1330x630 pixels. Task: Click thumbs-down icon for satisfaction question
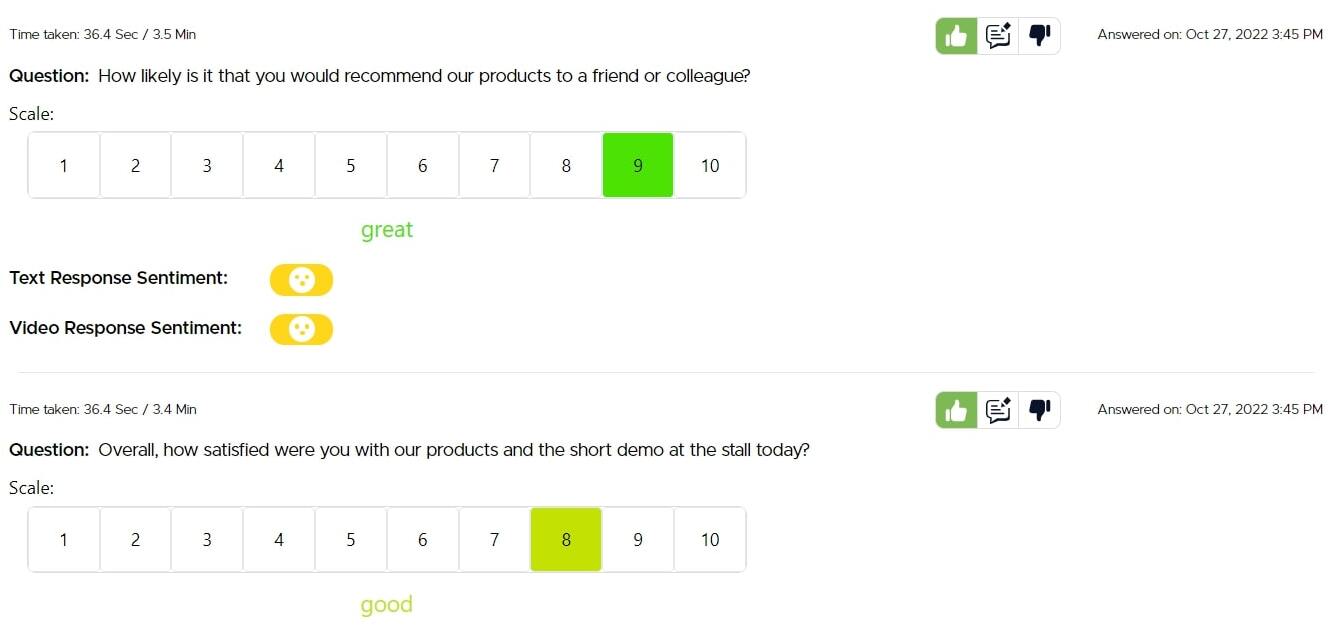coord(1039,410)
